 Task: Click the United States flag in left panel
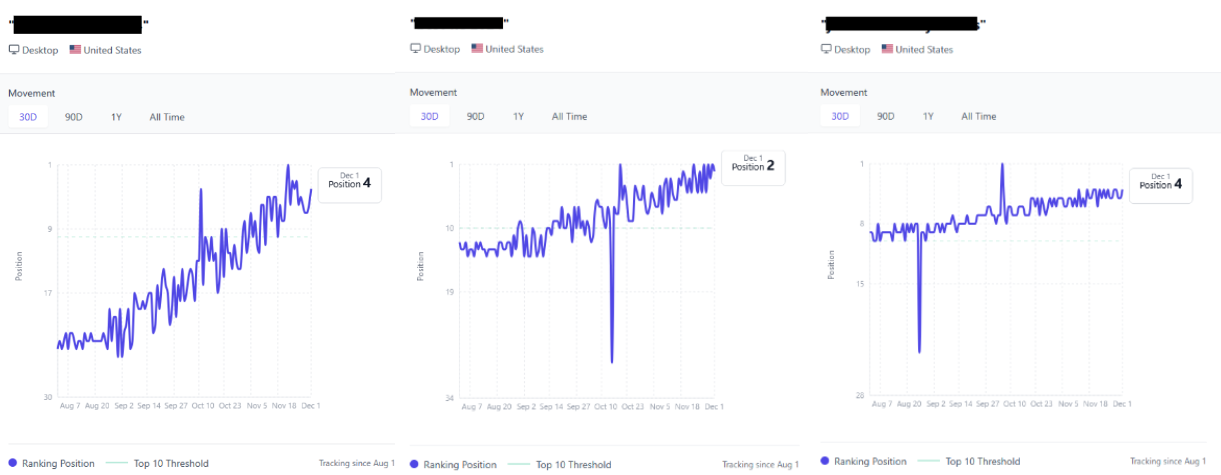coord(75,50)
